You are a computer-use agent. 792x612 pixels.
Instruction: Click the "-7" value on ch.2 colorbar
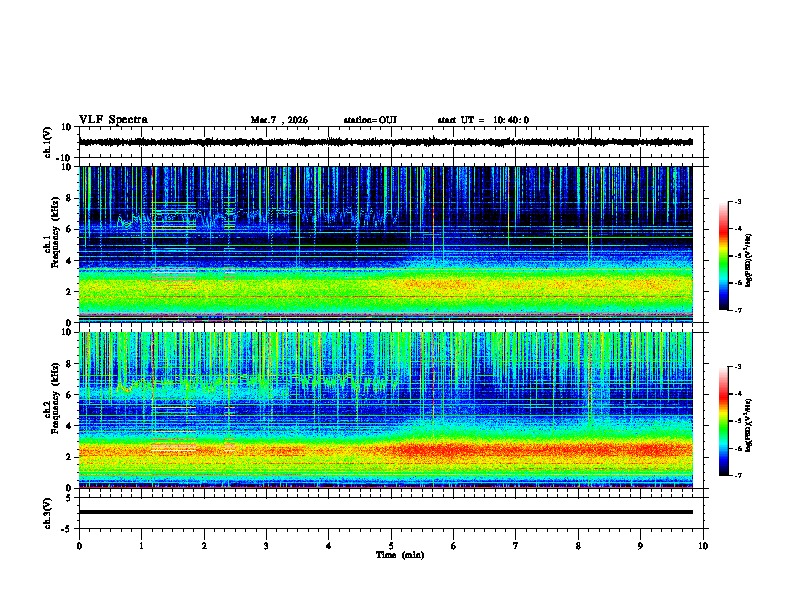[737, 475]
